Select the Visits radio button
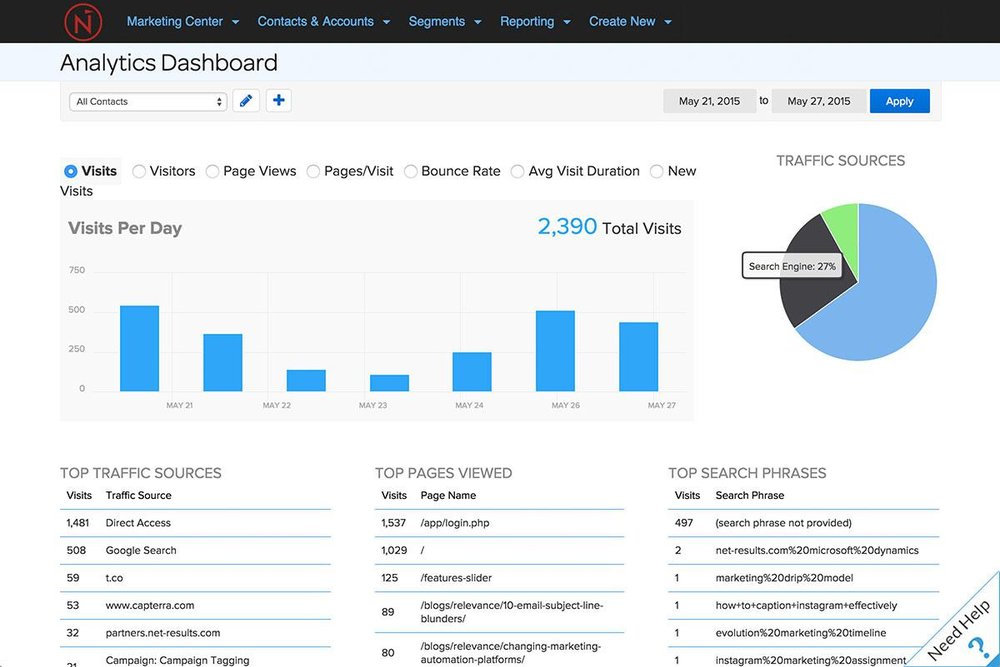 pos(70,171)
